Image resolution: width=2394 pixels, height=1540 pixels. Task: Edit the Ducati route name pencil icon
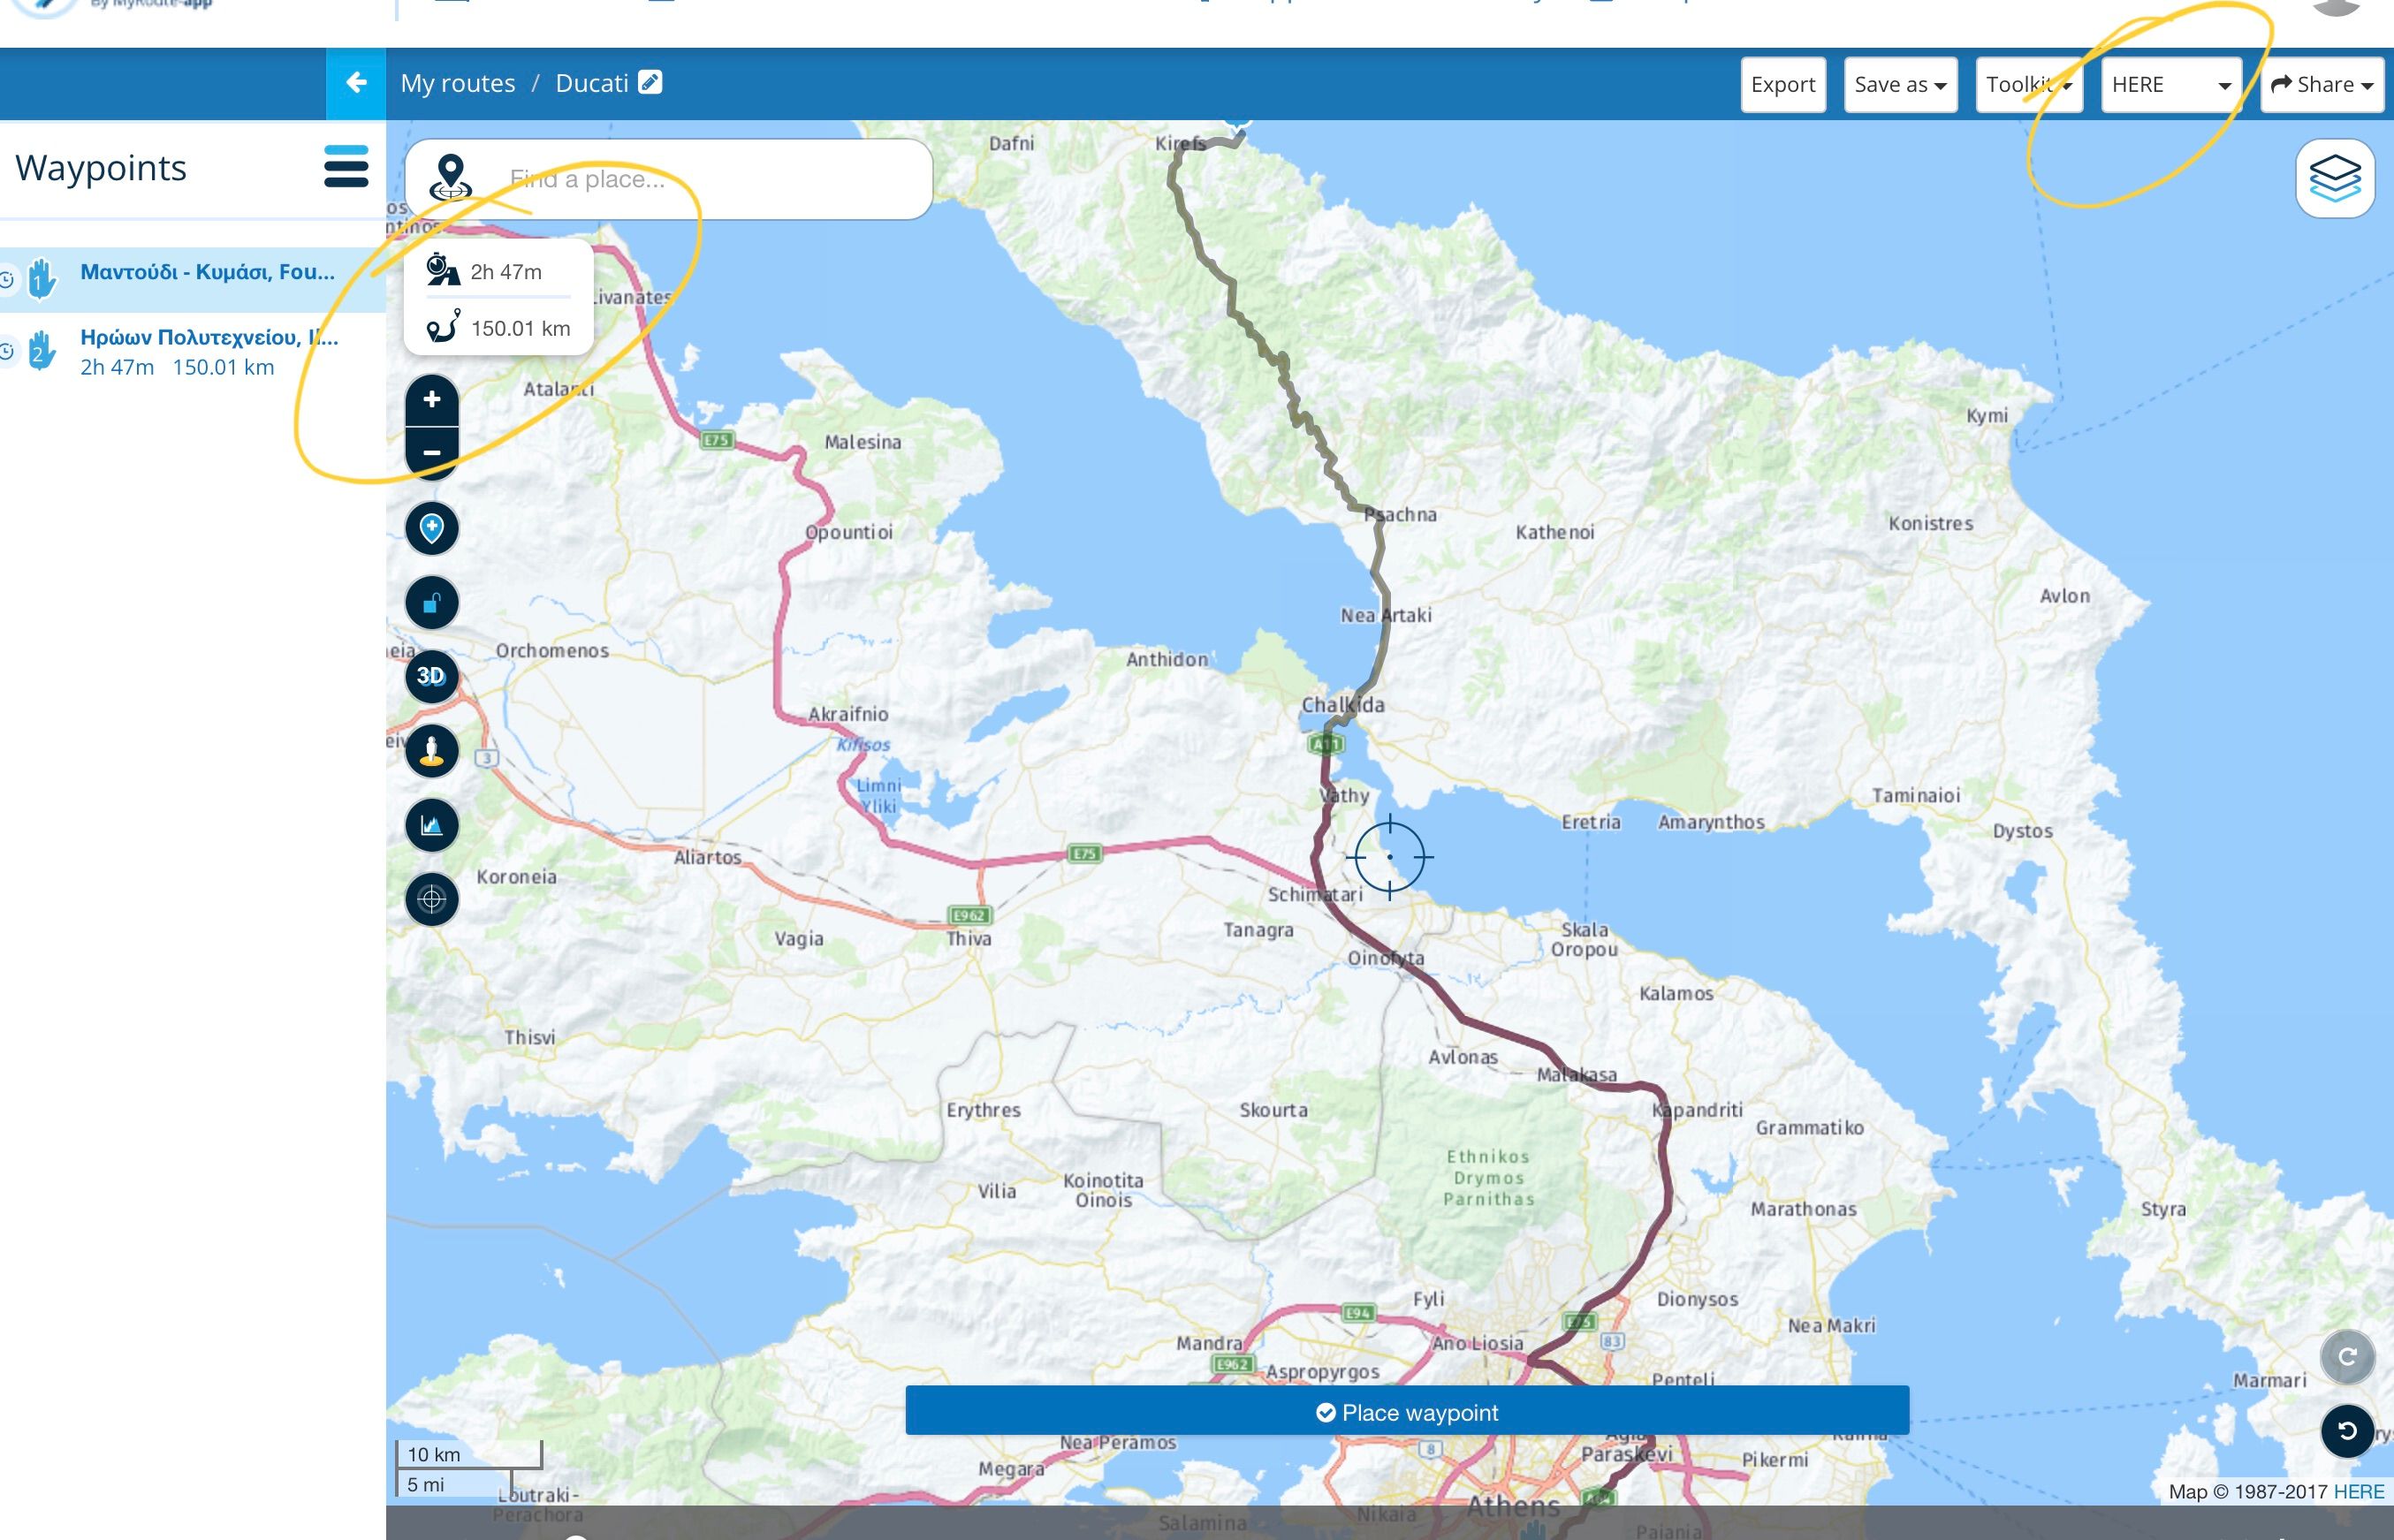(x=650, y=82)
